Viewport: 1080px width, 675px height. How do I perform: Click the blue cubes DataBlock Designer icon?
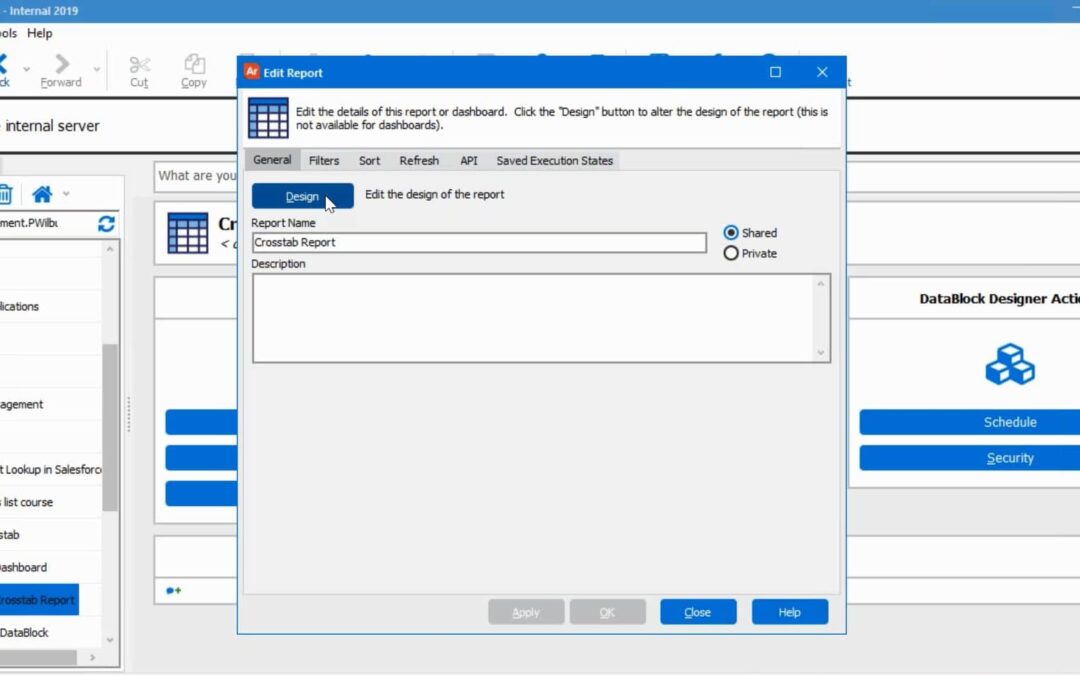[1010, 364]
